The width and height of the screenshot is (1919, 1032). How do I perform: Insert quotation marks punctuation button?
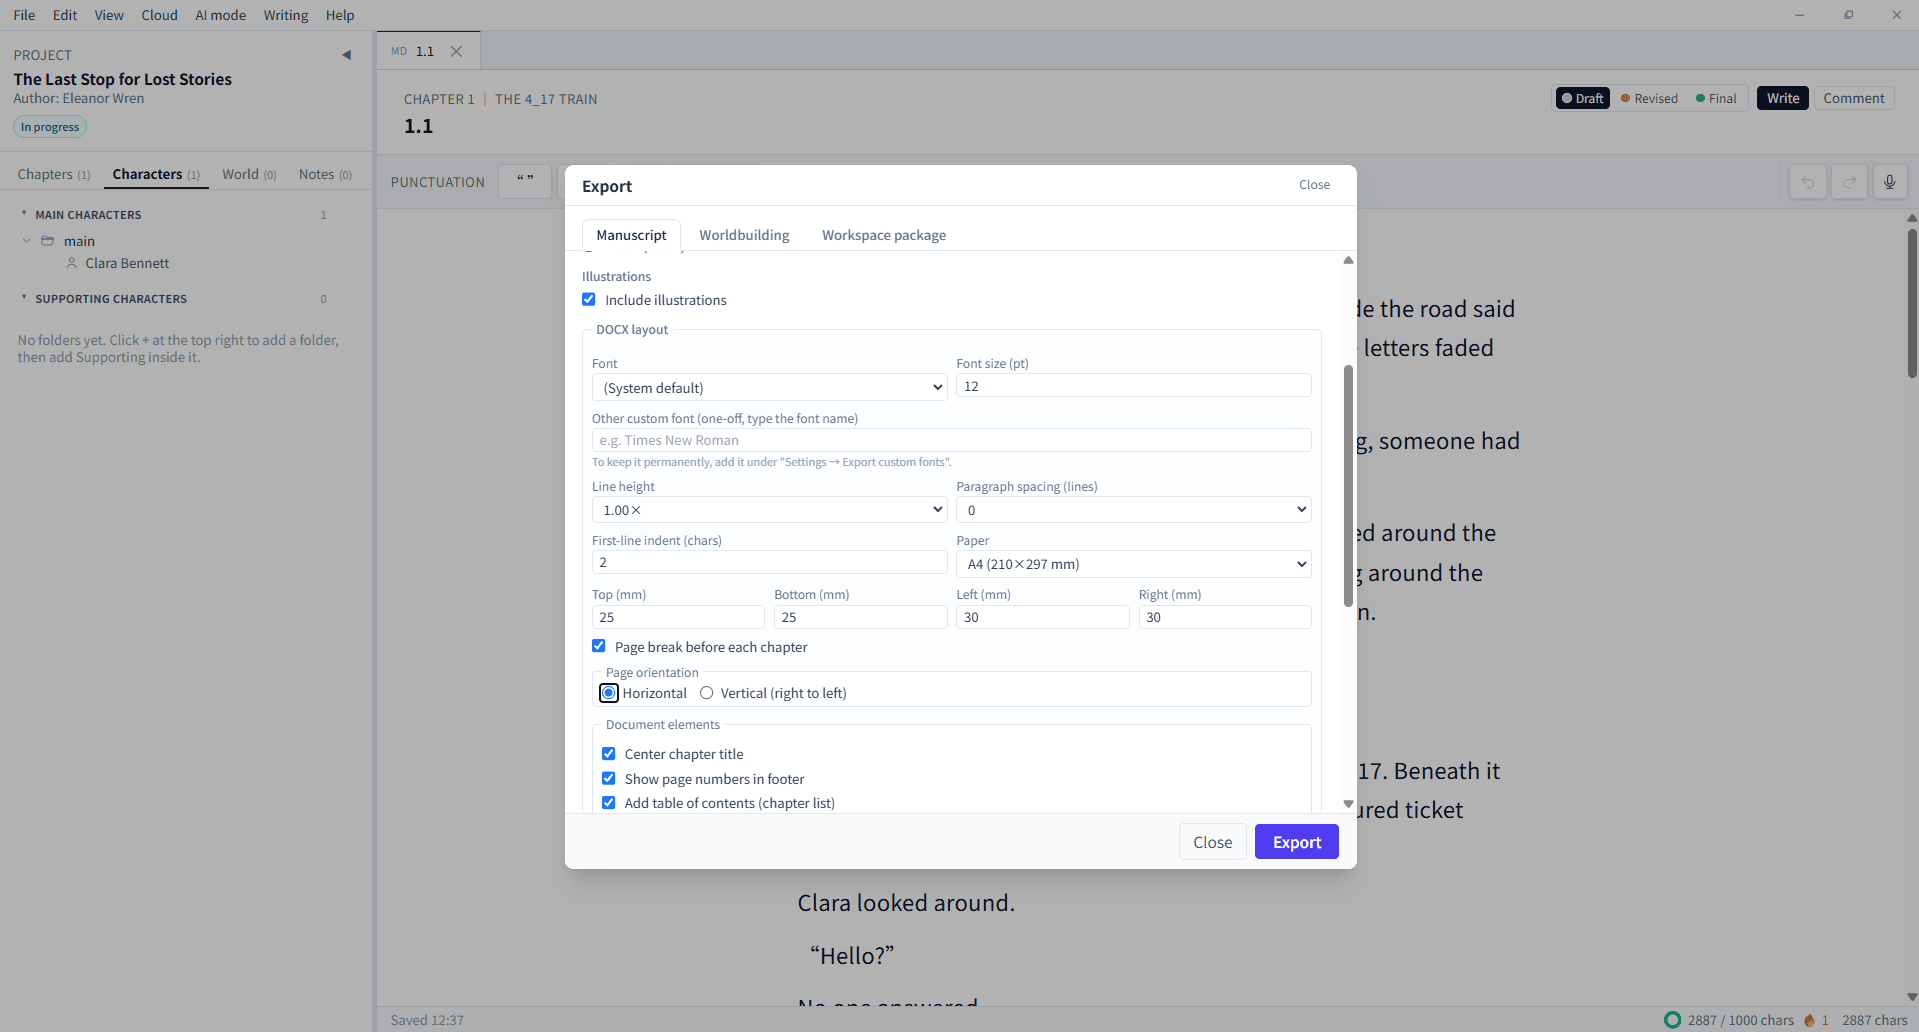(525, 182)
